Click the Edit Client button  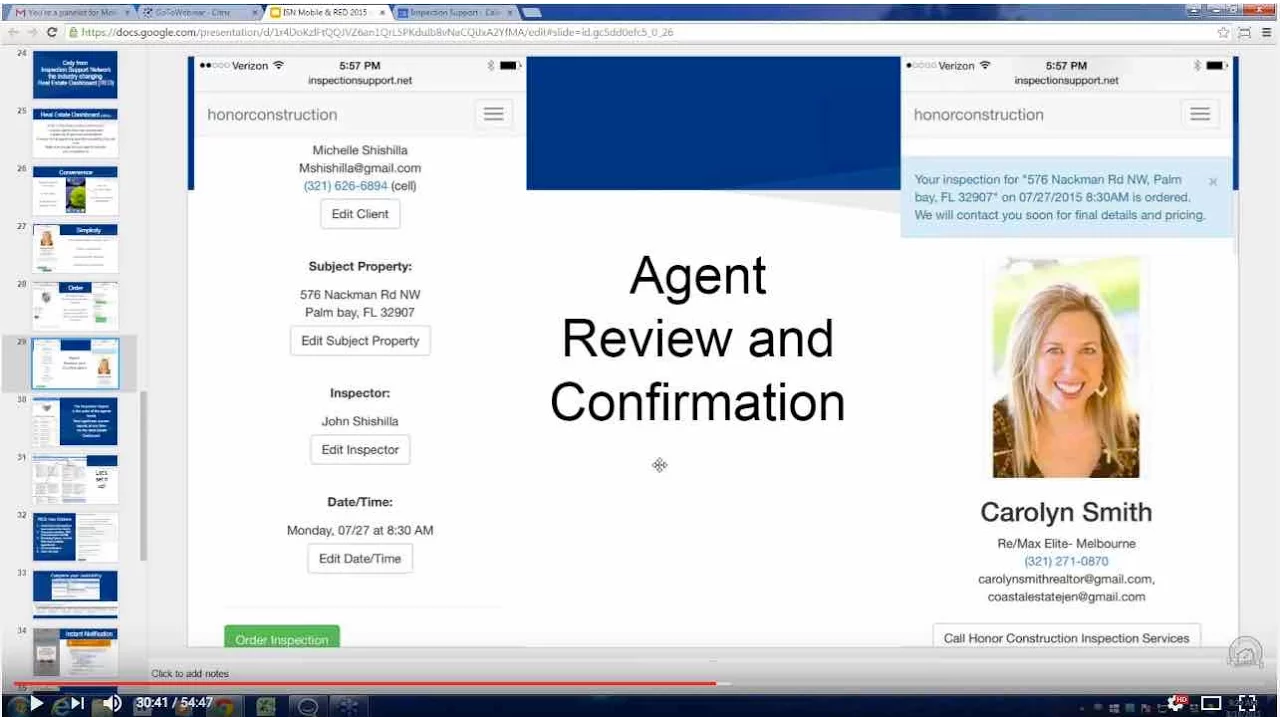pyautogui.click(x=360, y=214)
